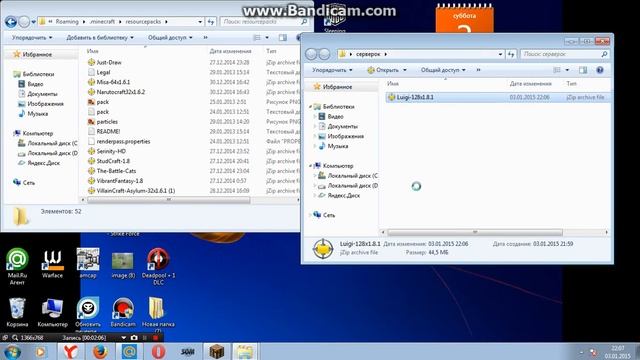
Task: Click the resourcepacks breadcrumb in the address bar
Action: tap(143, 22)
